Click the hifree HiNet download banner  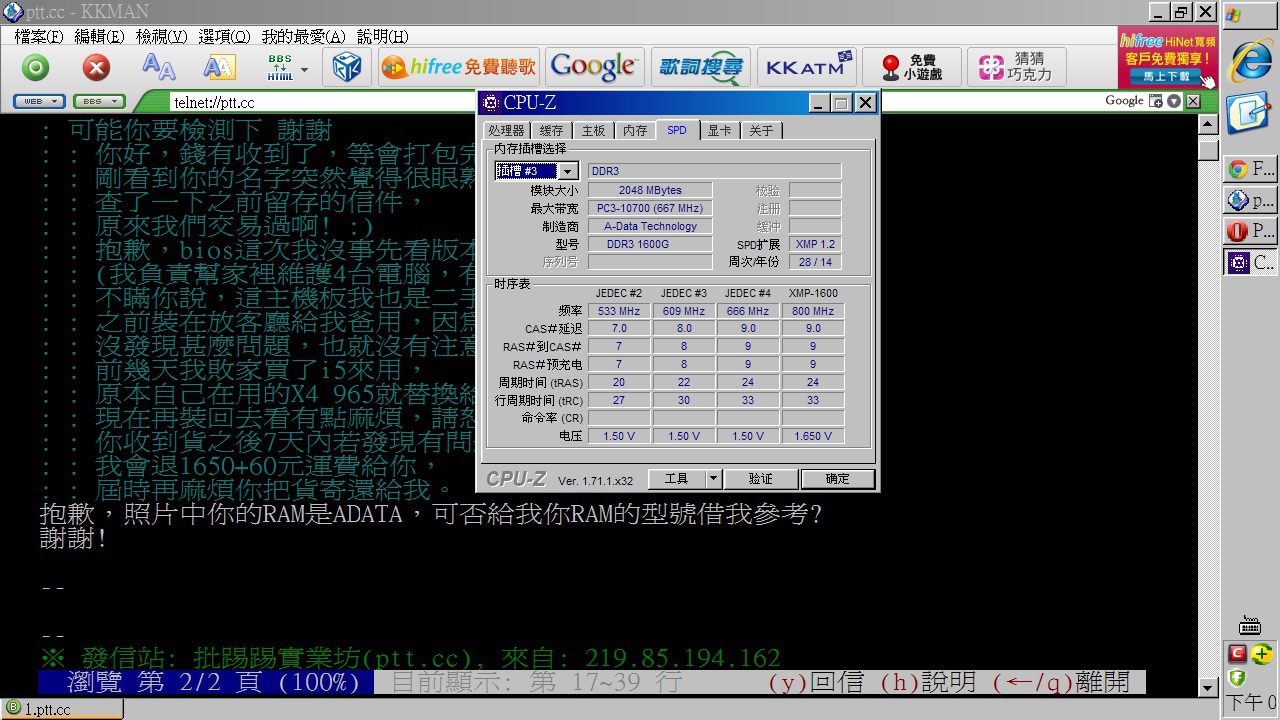[1167, 58]
